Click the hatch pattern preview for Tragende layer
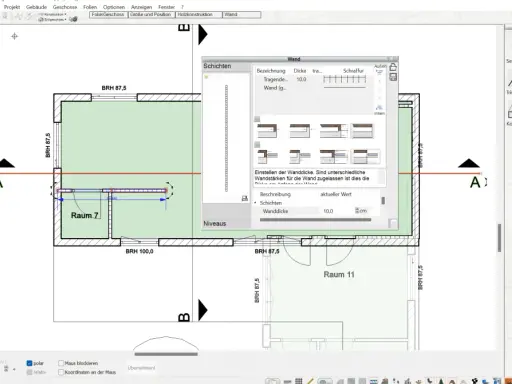Viewport: 512px width, 384px height. coord(345,79)
